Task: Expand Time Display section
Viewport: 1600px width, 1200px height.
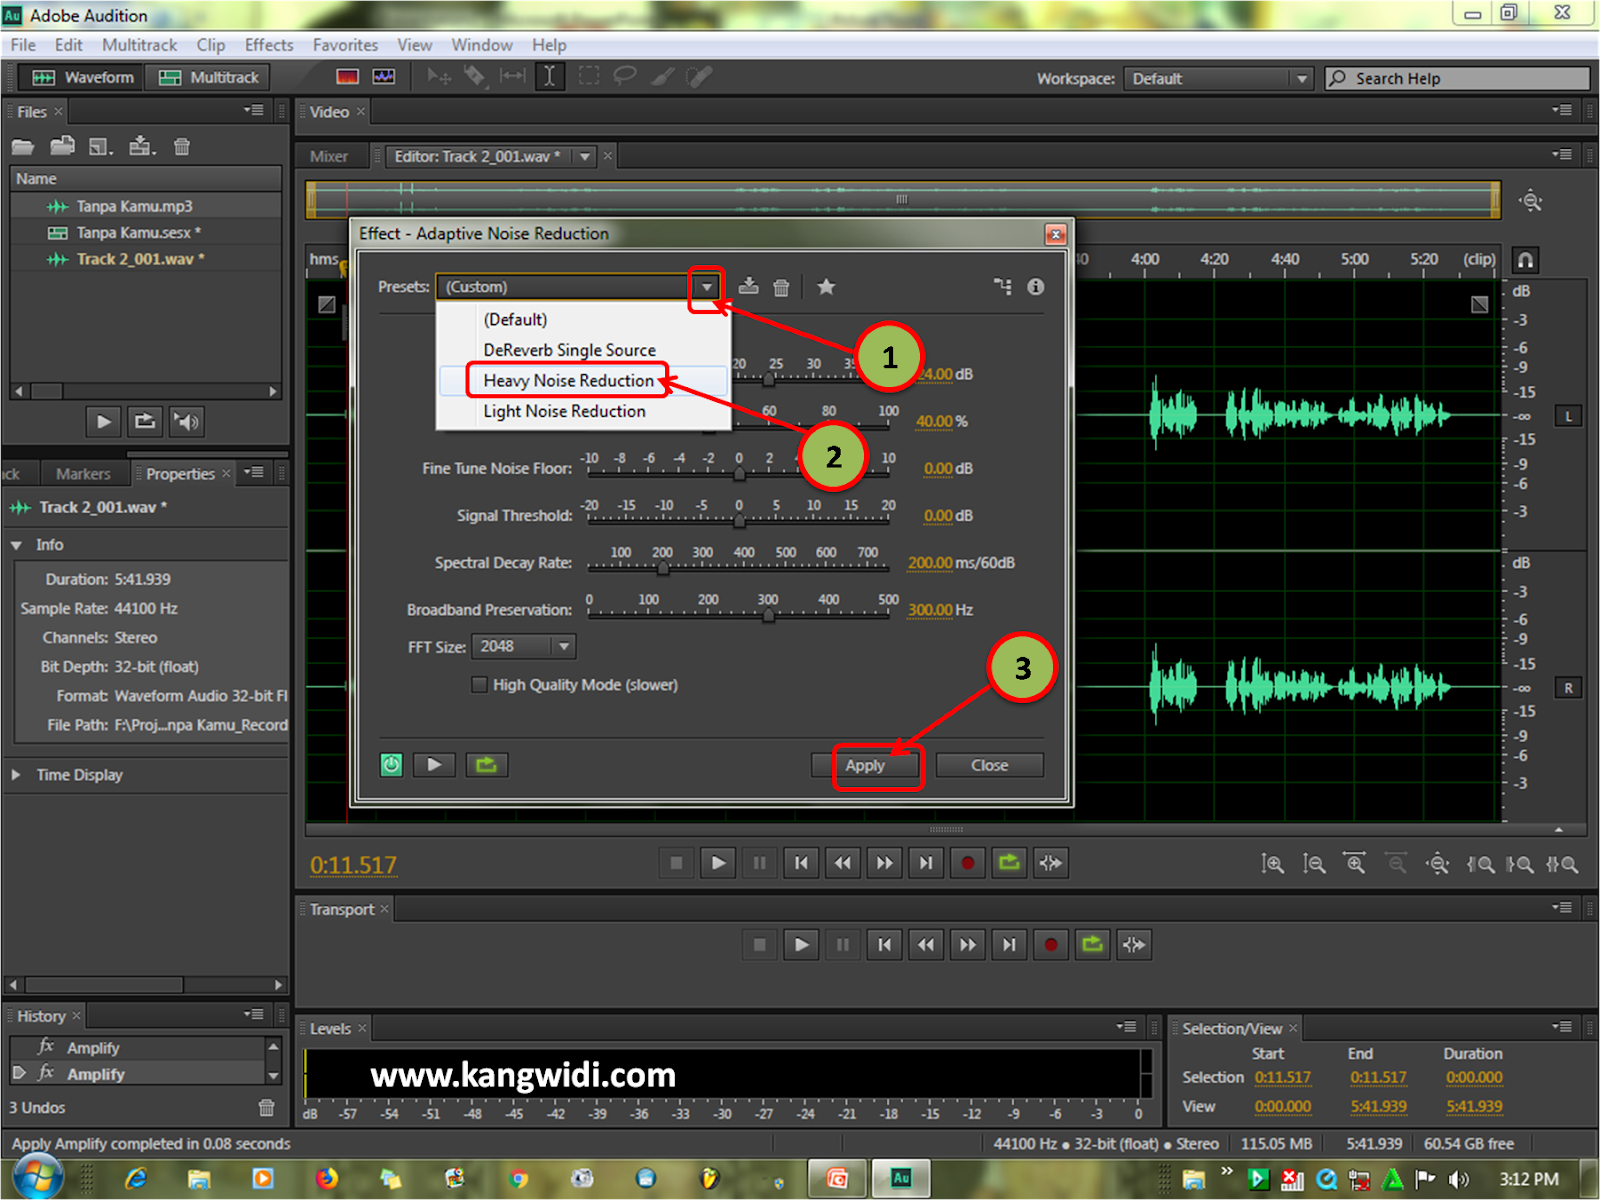Action: [x=17, y=775]
